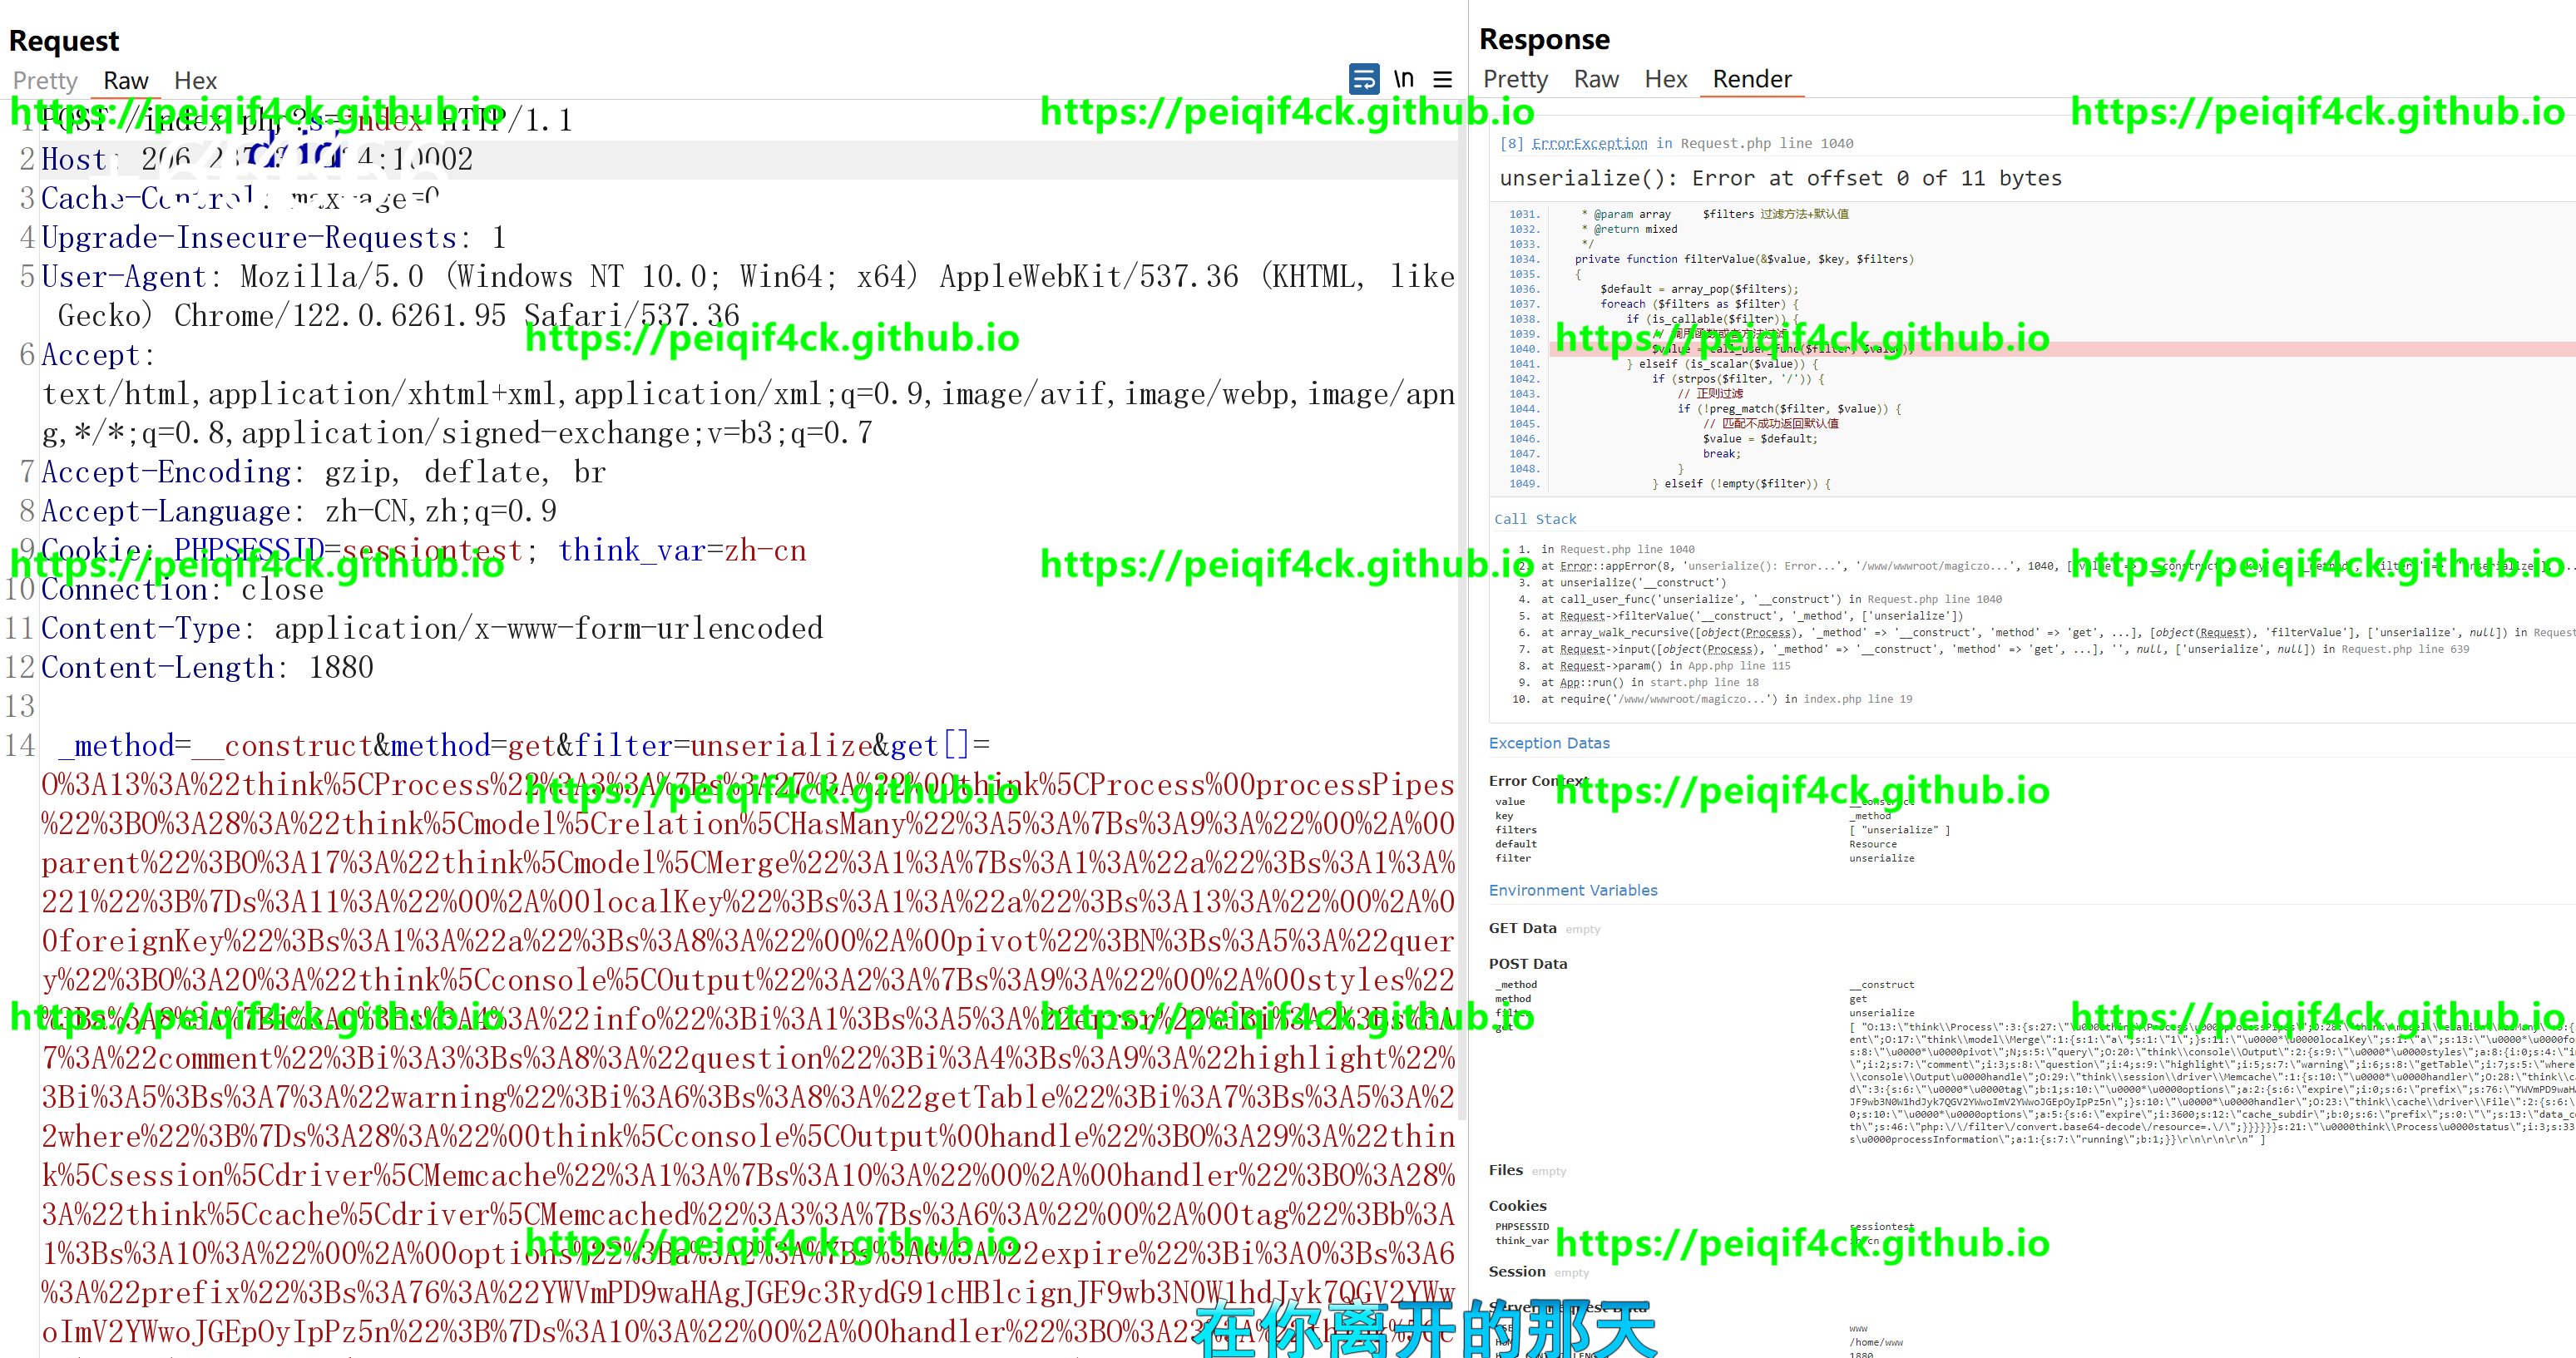This screenshot has width=2576, height=1358.
Task: Click the unserialize() error message text
Action: (1780, 178)
